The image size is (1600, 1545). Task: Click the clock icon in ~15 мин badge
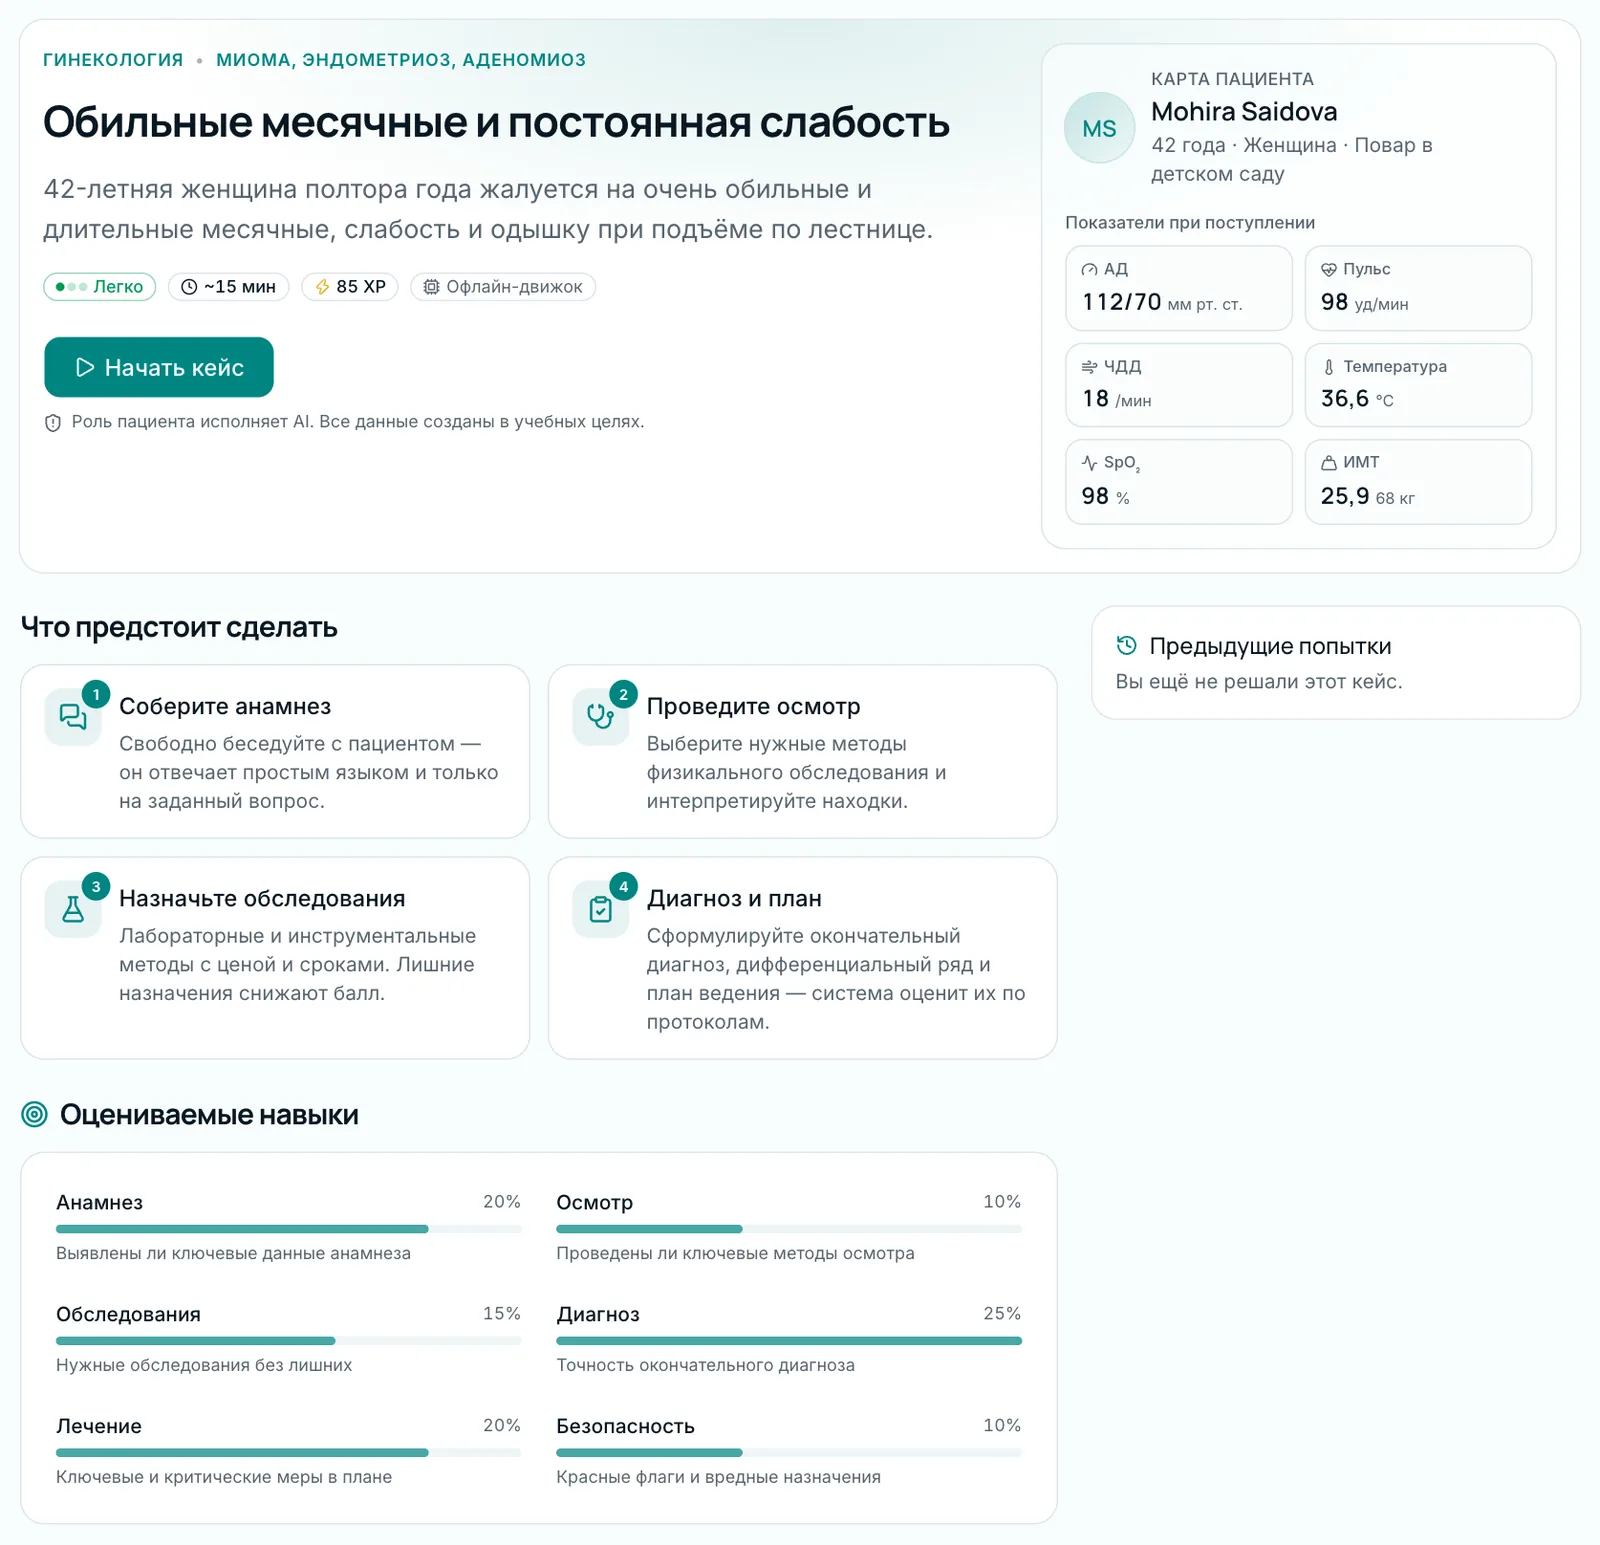point(189,287)
